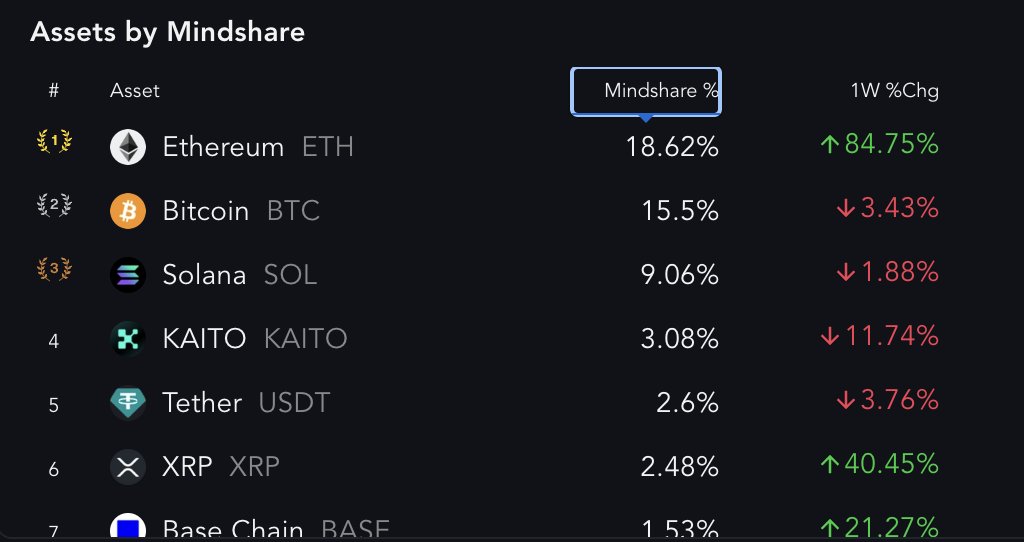Viewport: 1024px width, 542px height.
Task: Click the Ethereum logo icon
Action: click(127, 146)
